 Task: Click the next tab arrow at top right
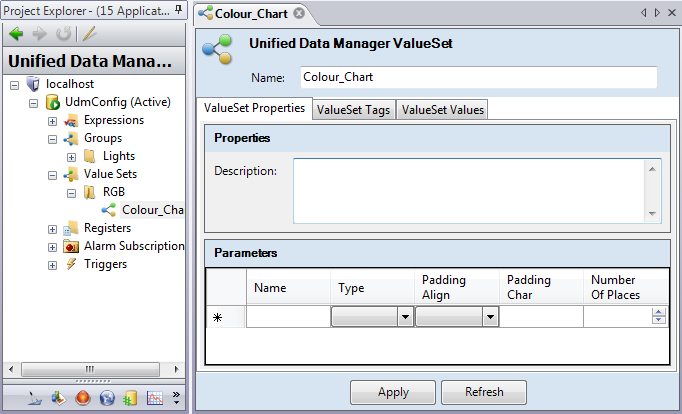pos(657,13)
